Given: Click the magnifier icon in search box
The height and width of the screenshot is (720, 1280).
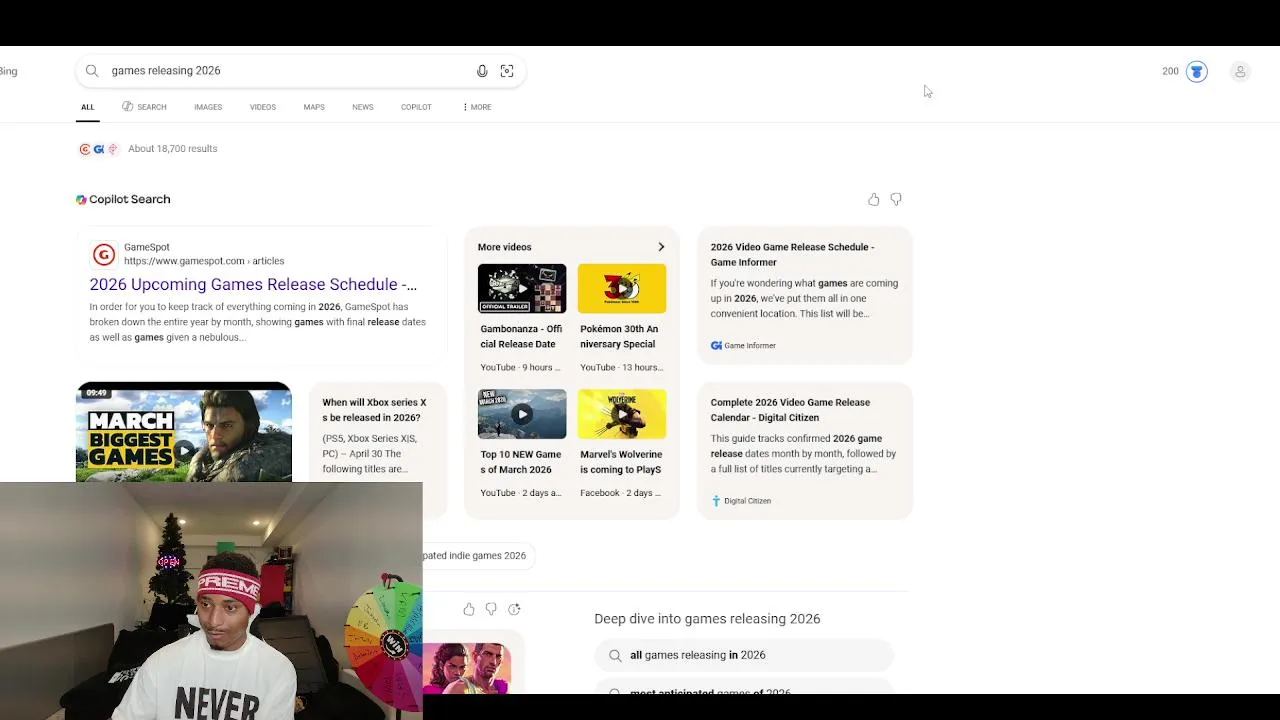Looking at the screenshot, I should pyautogui.click(x=92, y=71).
